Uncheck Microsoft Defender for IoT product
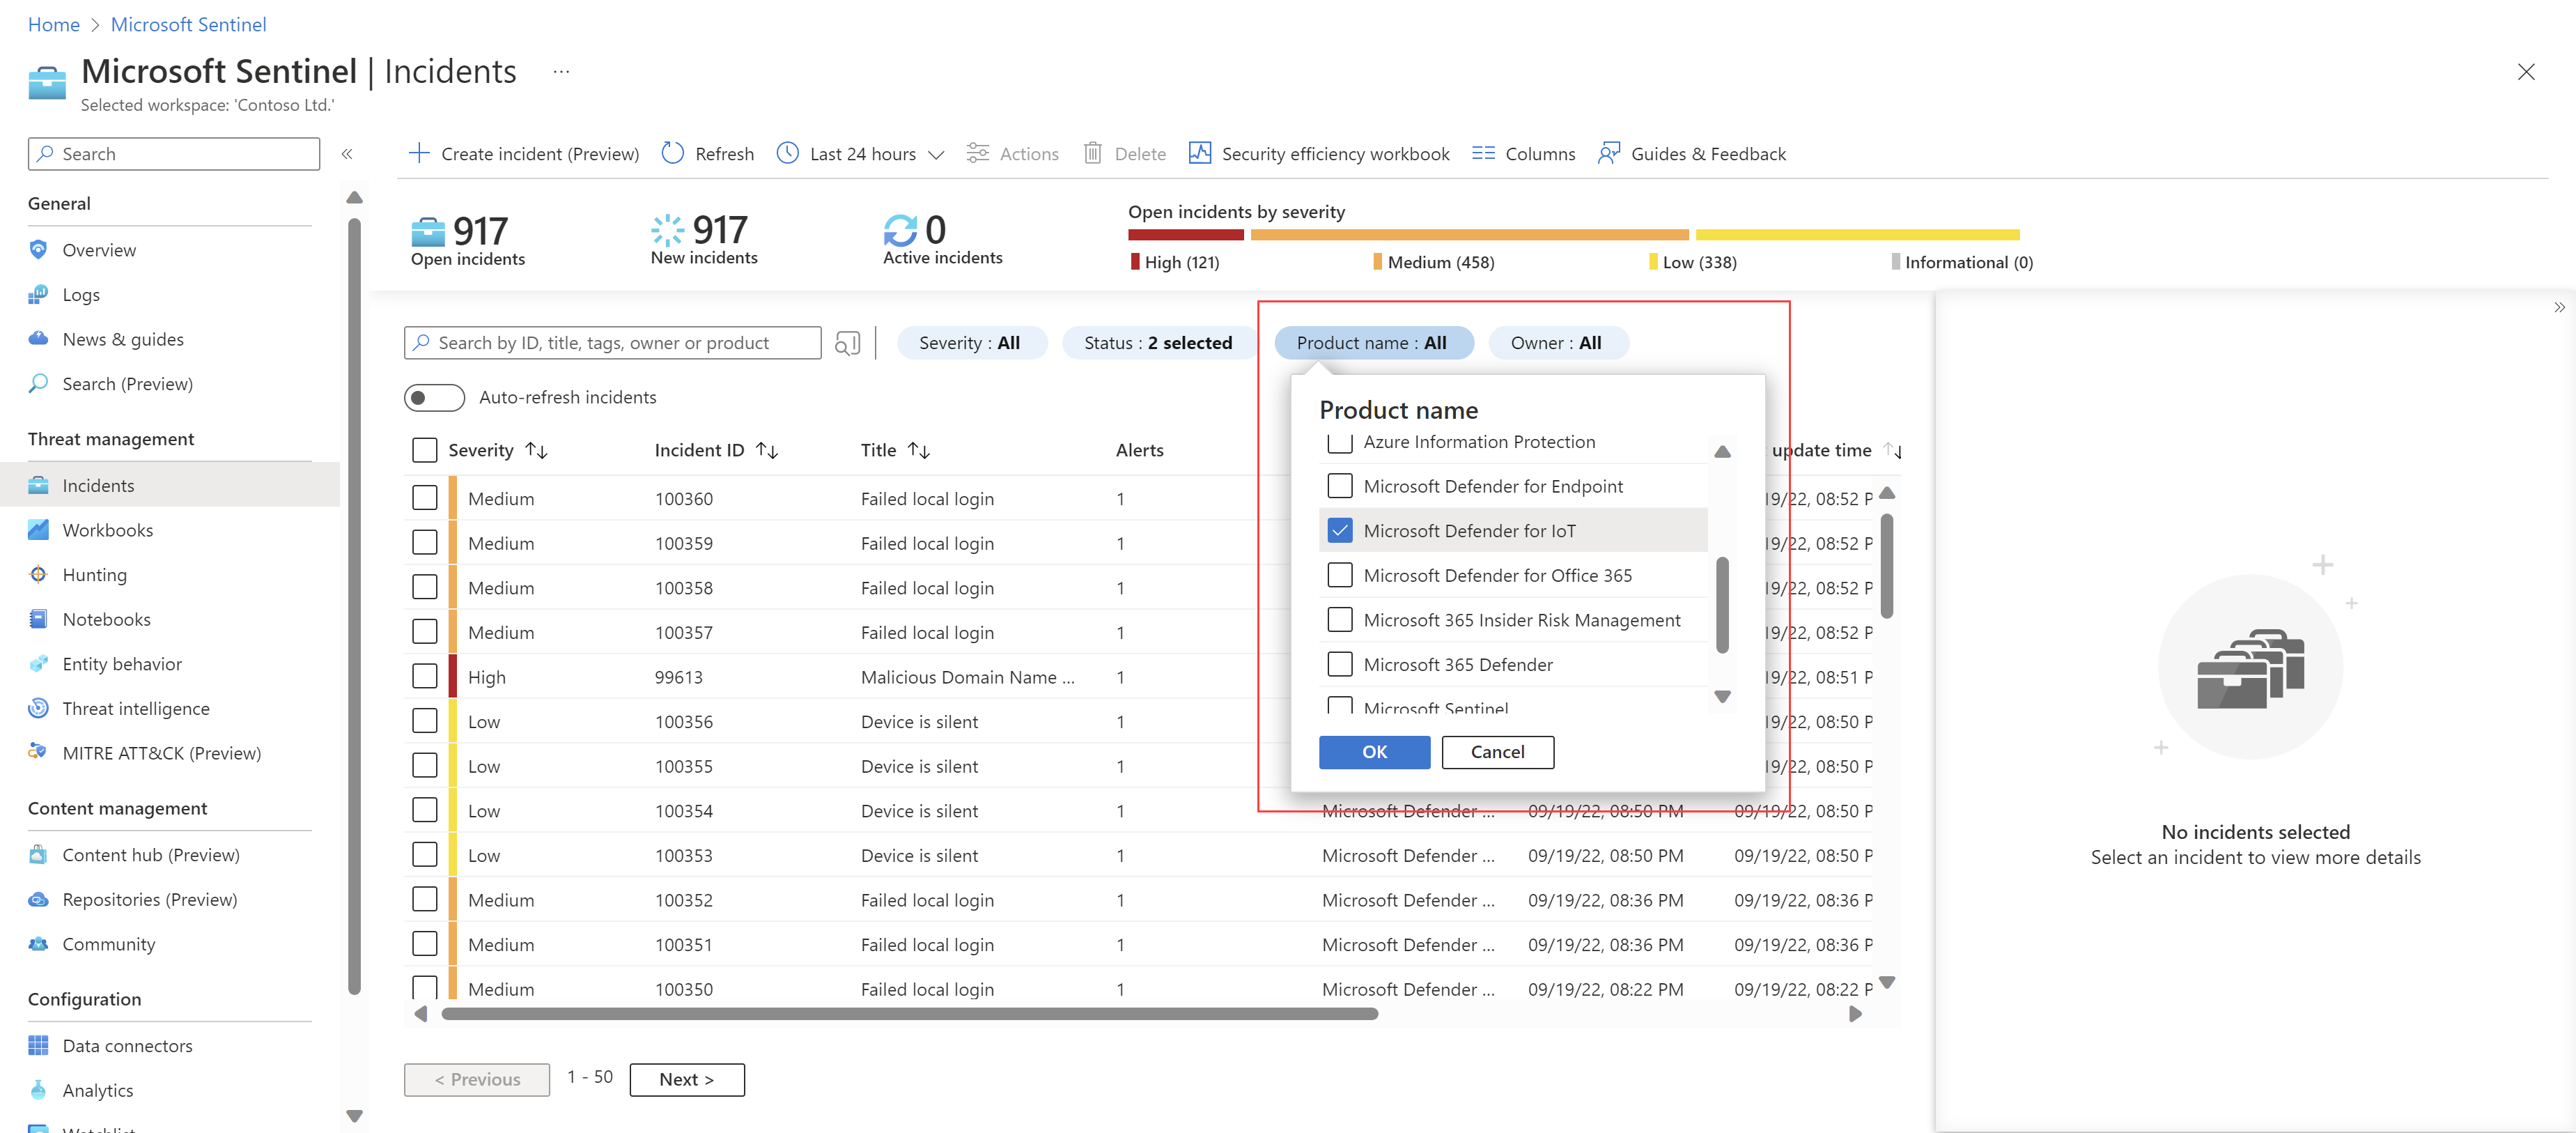The image size is (2576, 1133). pyautogui.click(x=1340, y=530)
